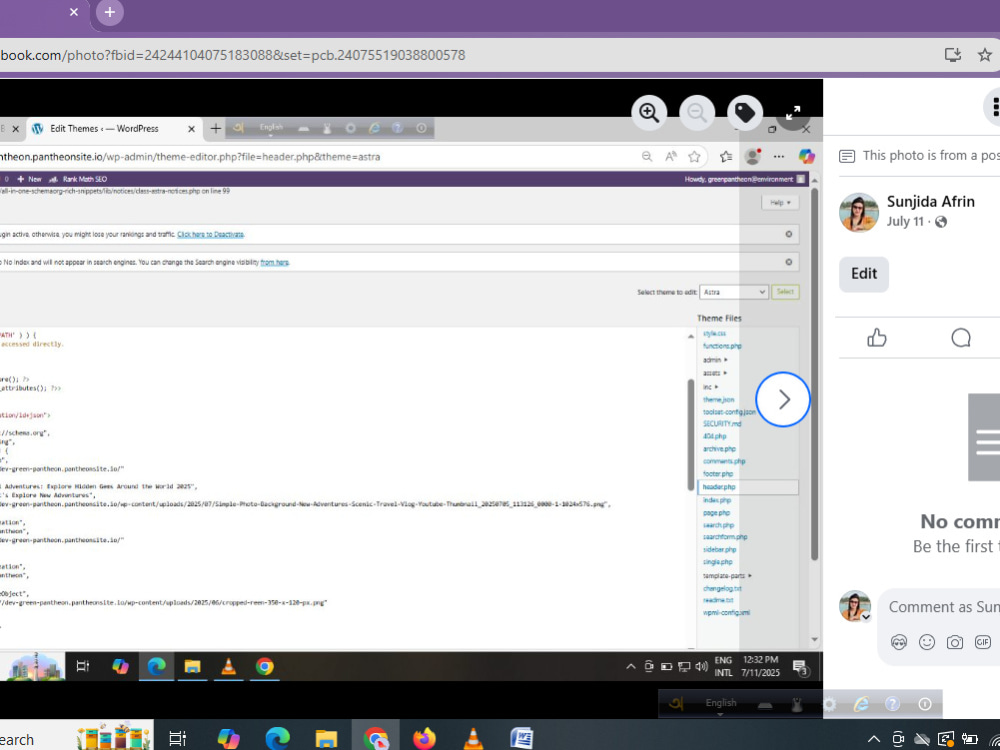
Task: Select header.php in Theme Files list
Action: click(719, 487)
